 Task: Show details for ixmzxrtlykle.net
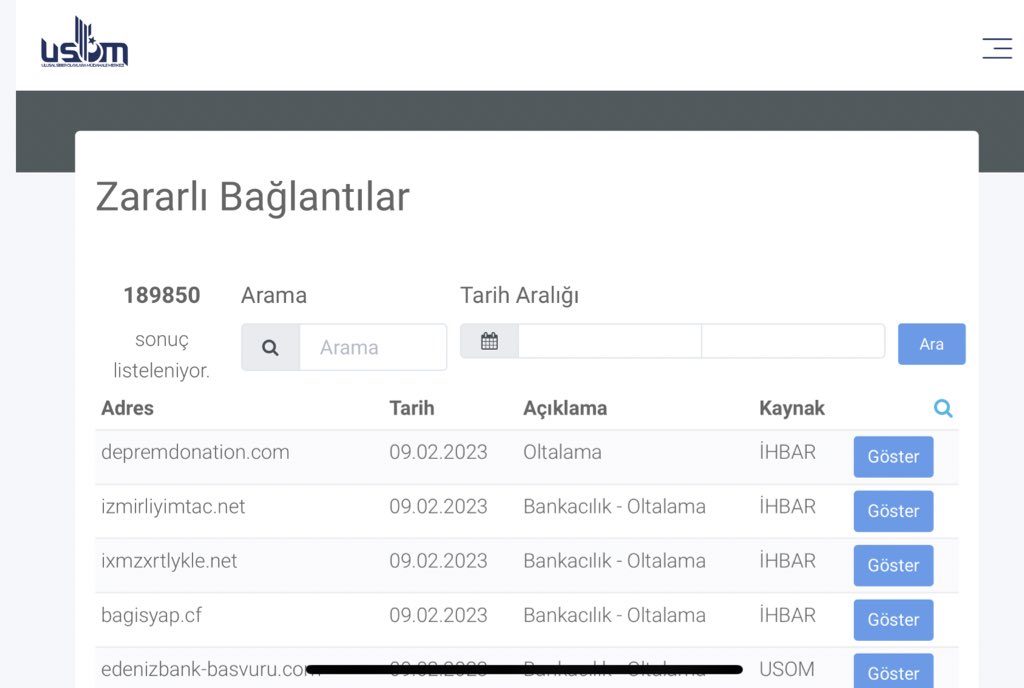[893, 565]
